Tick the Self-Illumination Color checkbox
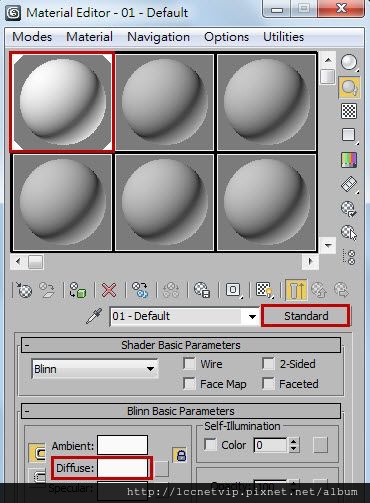Screen dimensions: 370x503 point(210,445)
